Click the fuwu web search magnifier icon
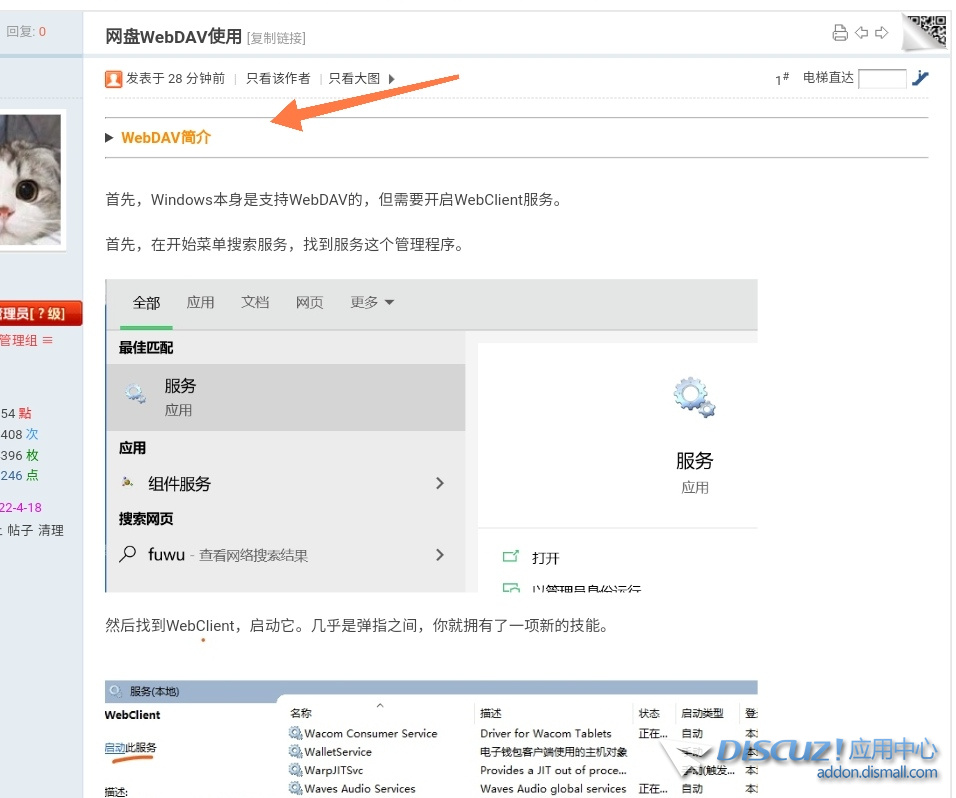Screen dimensions: 956x798 127,554
